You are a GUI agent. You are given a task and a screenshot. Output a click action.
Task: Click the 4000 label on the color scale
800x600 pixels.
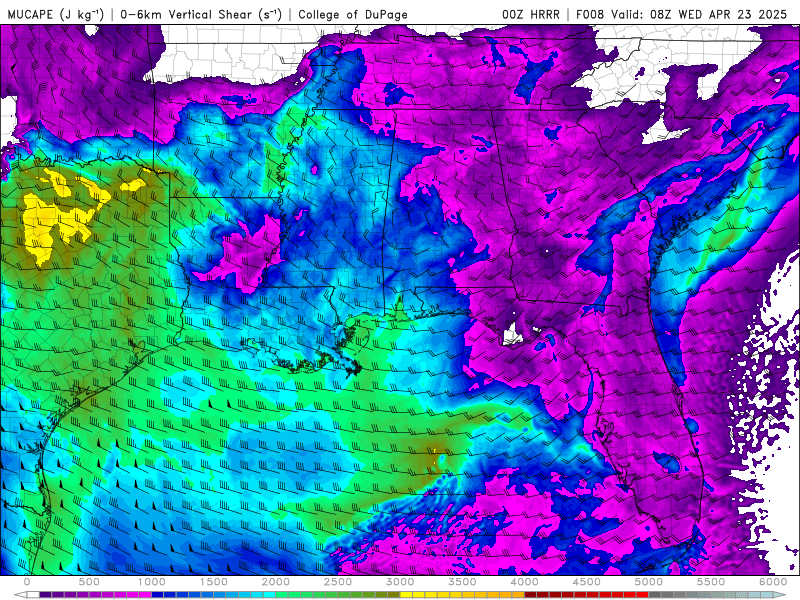tap(524, 582)
